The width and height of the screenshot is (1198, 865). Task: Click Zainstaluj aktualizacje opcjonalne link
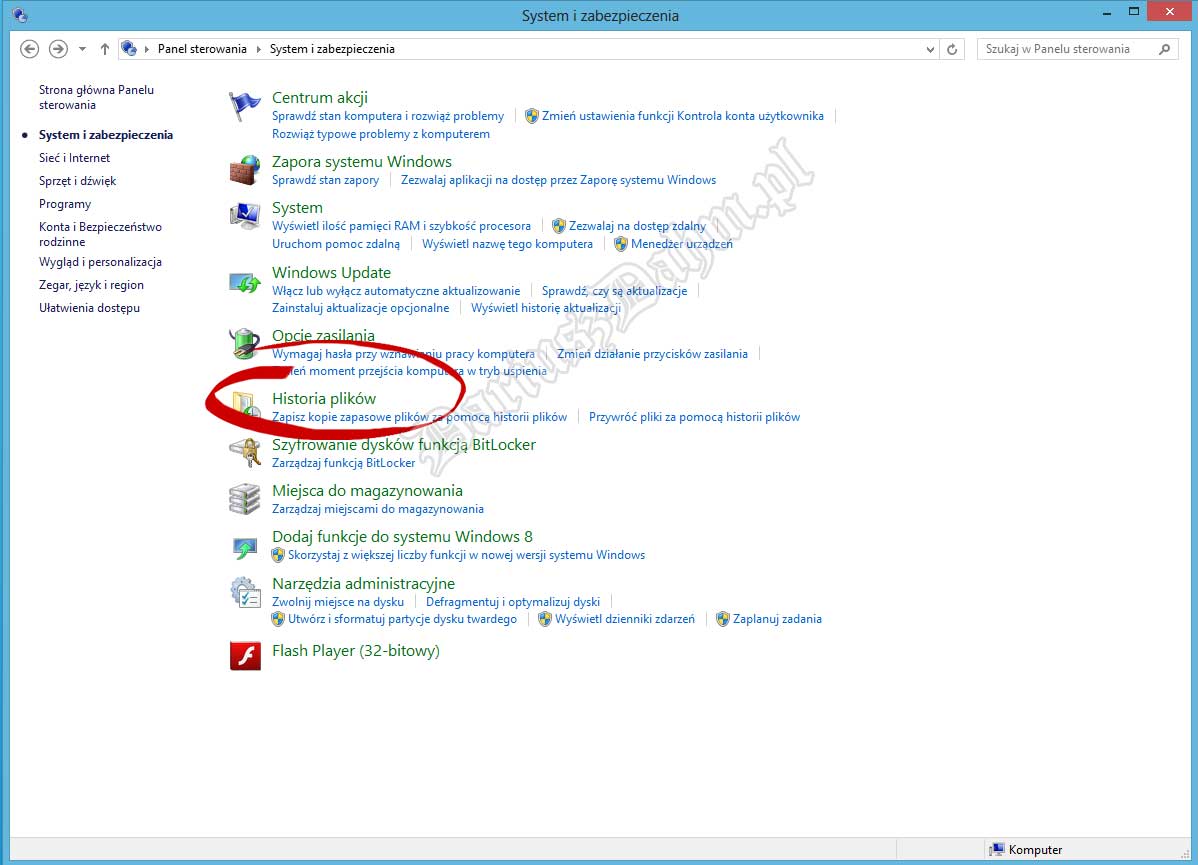click(361, 308)
